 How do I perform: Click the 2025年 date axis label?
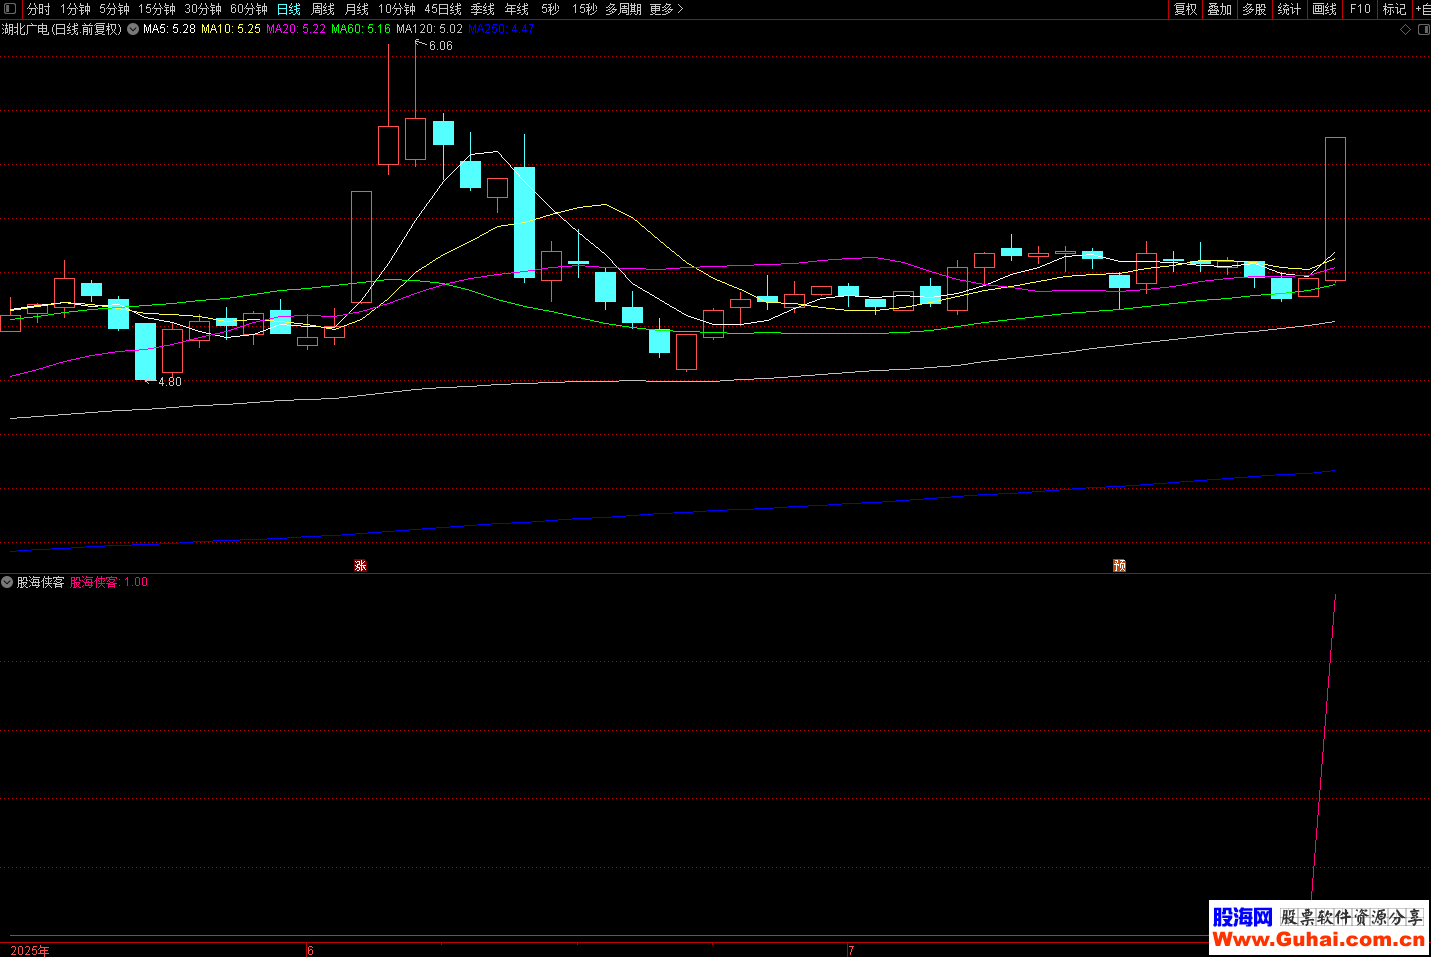(x=30, y=950)
